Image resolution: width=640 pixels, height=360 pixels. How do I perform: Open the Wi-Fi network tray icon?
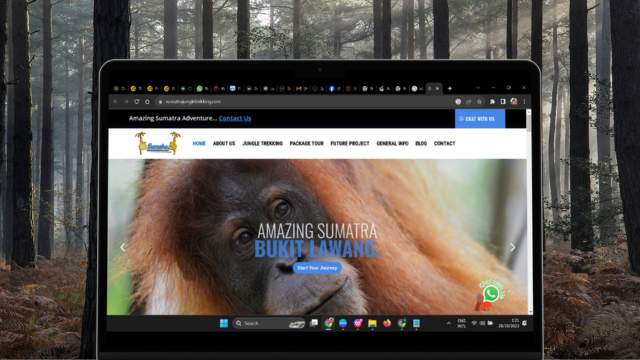coord(474,323)
